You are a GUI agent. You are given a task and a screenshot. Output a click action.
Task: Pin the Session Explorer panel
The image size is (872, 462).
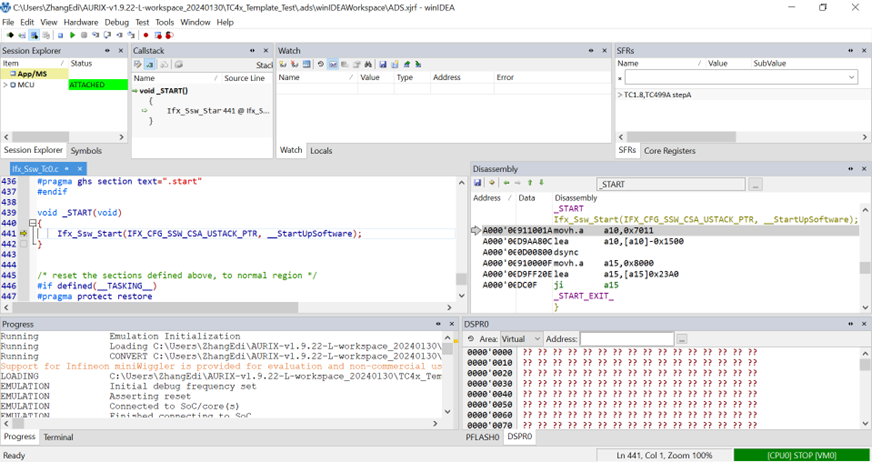[x=107, y=50]
